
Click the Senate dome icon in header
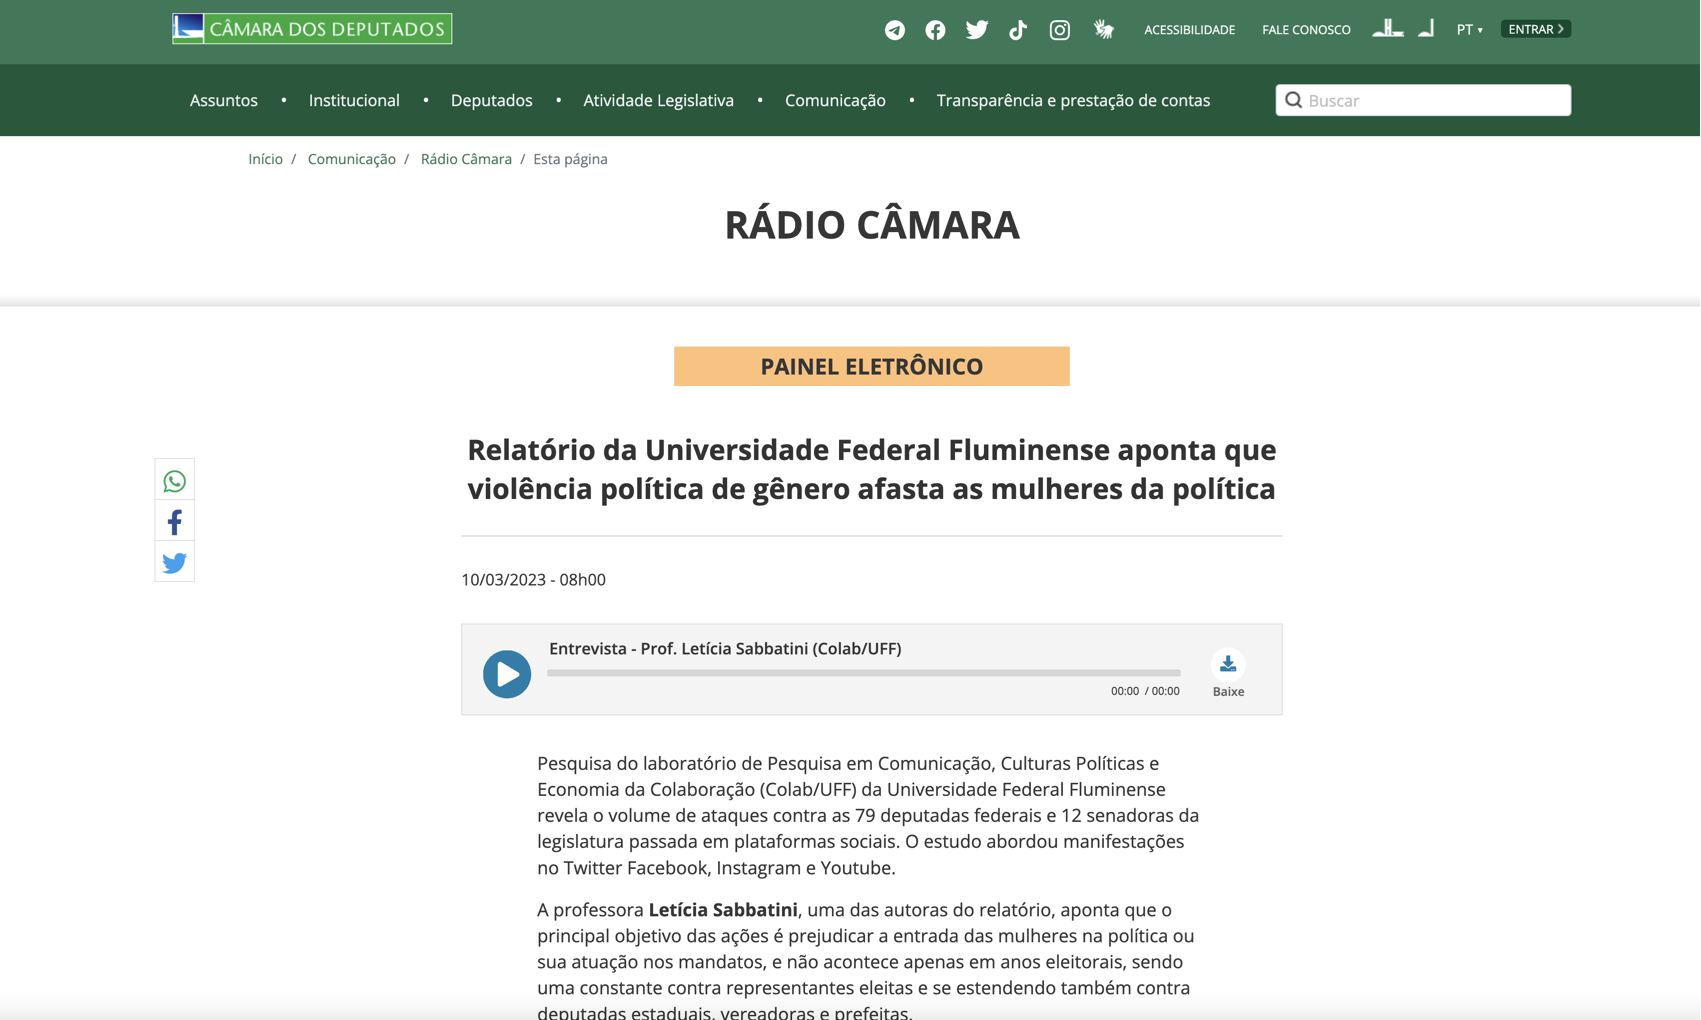pyautogui.click(x=1427, y=28)
